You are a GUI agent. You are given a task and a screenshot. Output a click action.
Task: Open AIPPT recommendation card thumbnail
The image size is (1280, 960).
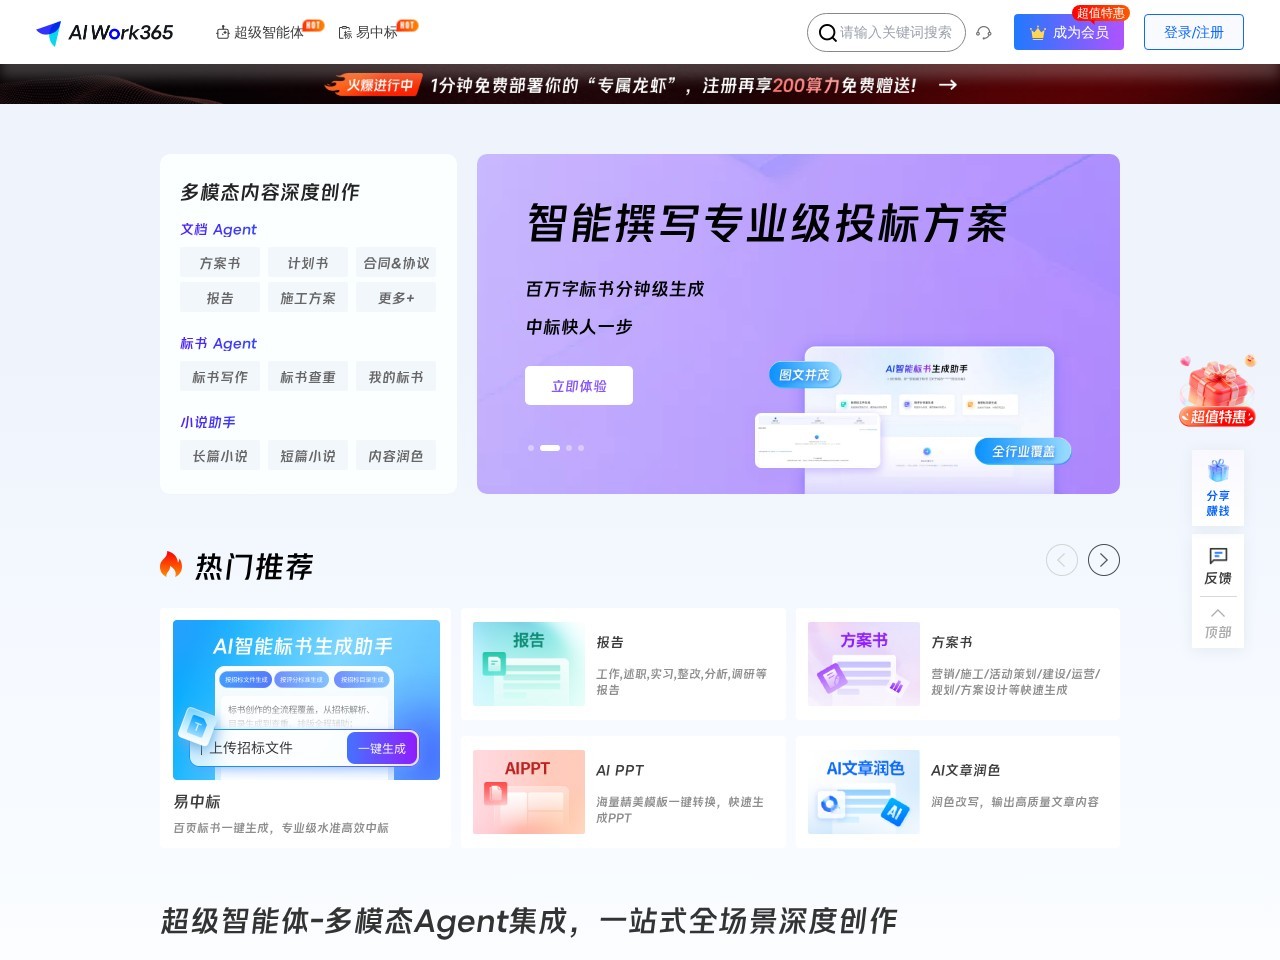(529, 792)
